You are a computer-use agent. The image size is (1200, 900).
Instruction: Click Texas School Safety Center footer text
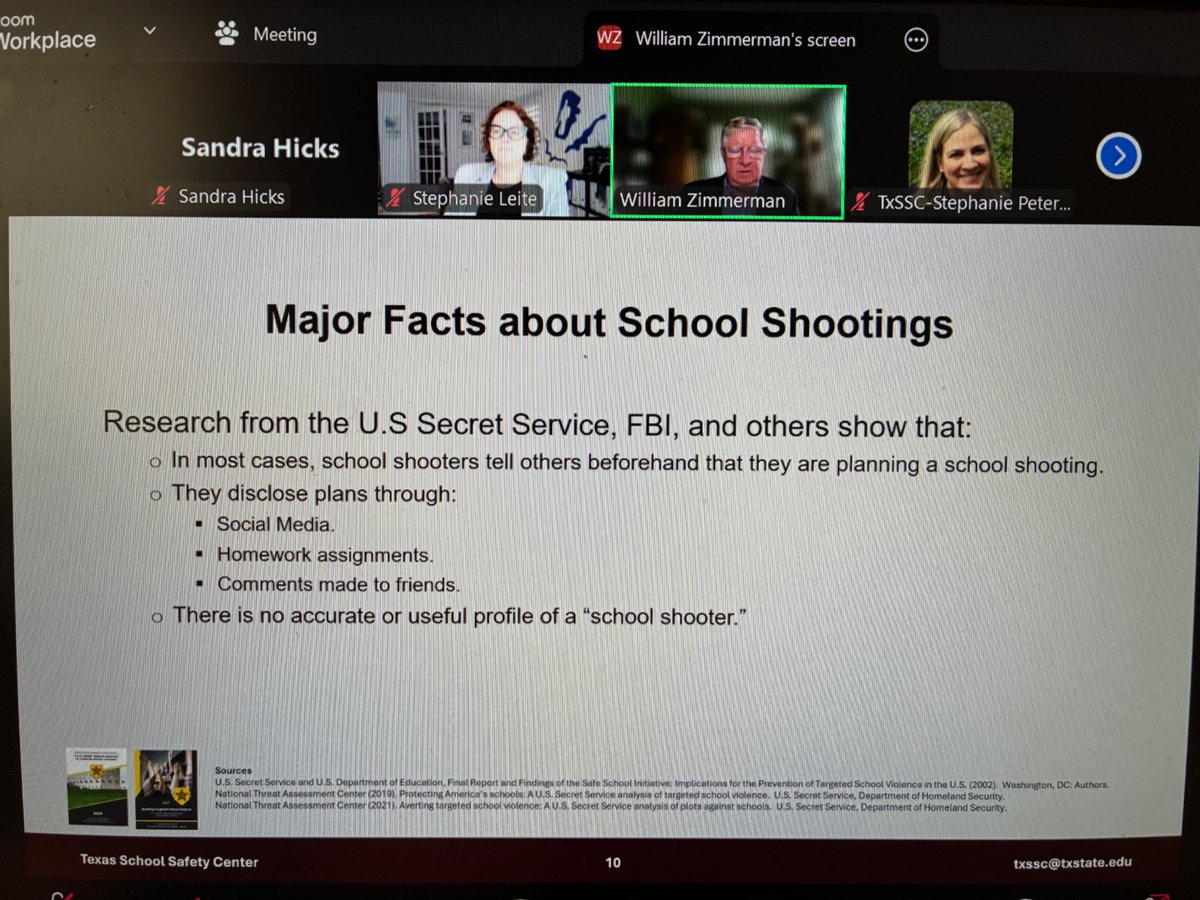click(x=169, y=861)
